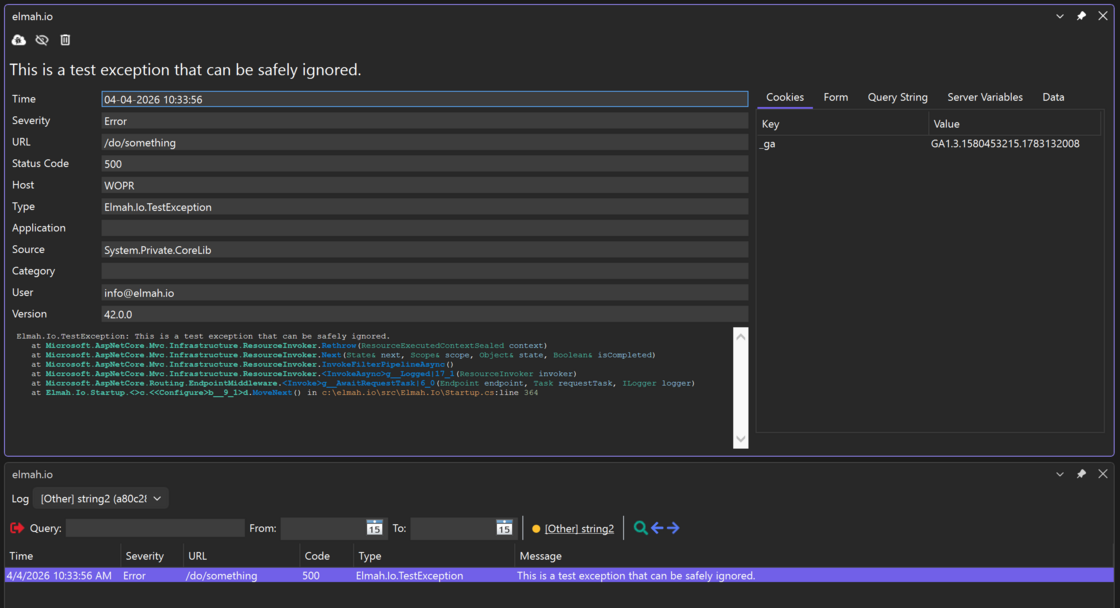1120x608 pixels.
Task: Close the top elmah.io details panel
Action: [x=1103, y=16]
